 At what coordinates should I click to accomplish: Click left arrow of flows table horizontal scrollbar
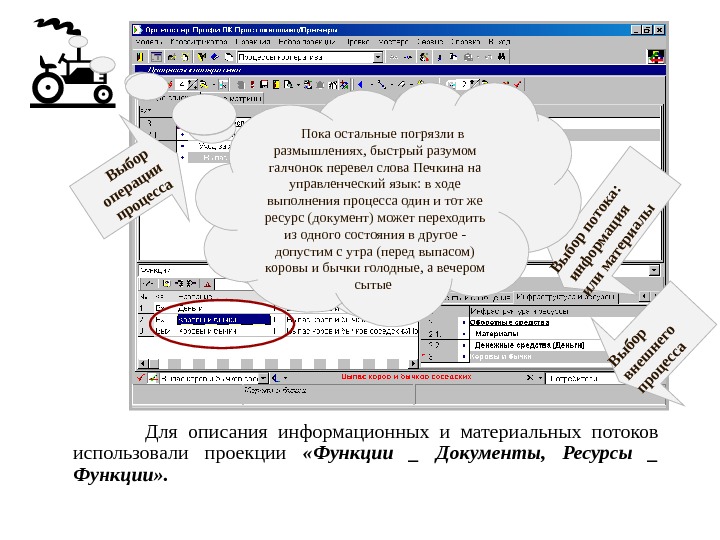(x=143, y=364)
